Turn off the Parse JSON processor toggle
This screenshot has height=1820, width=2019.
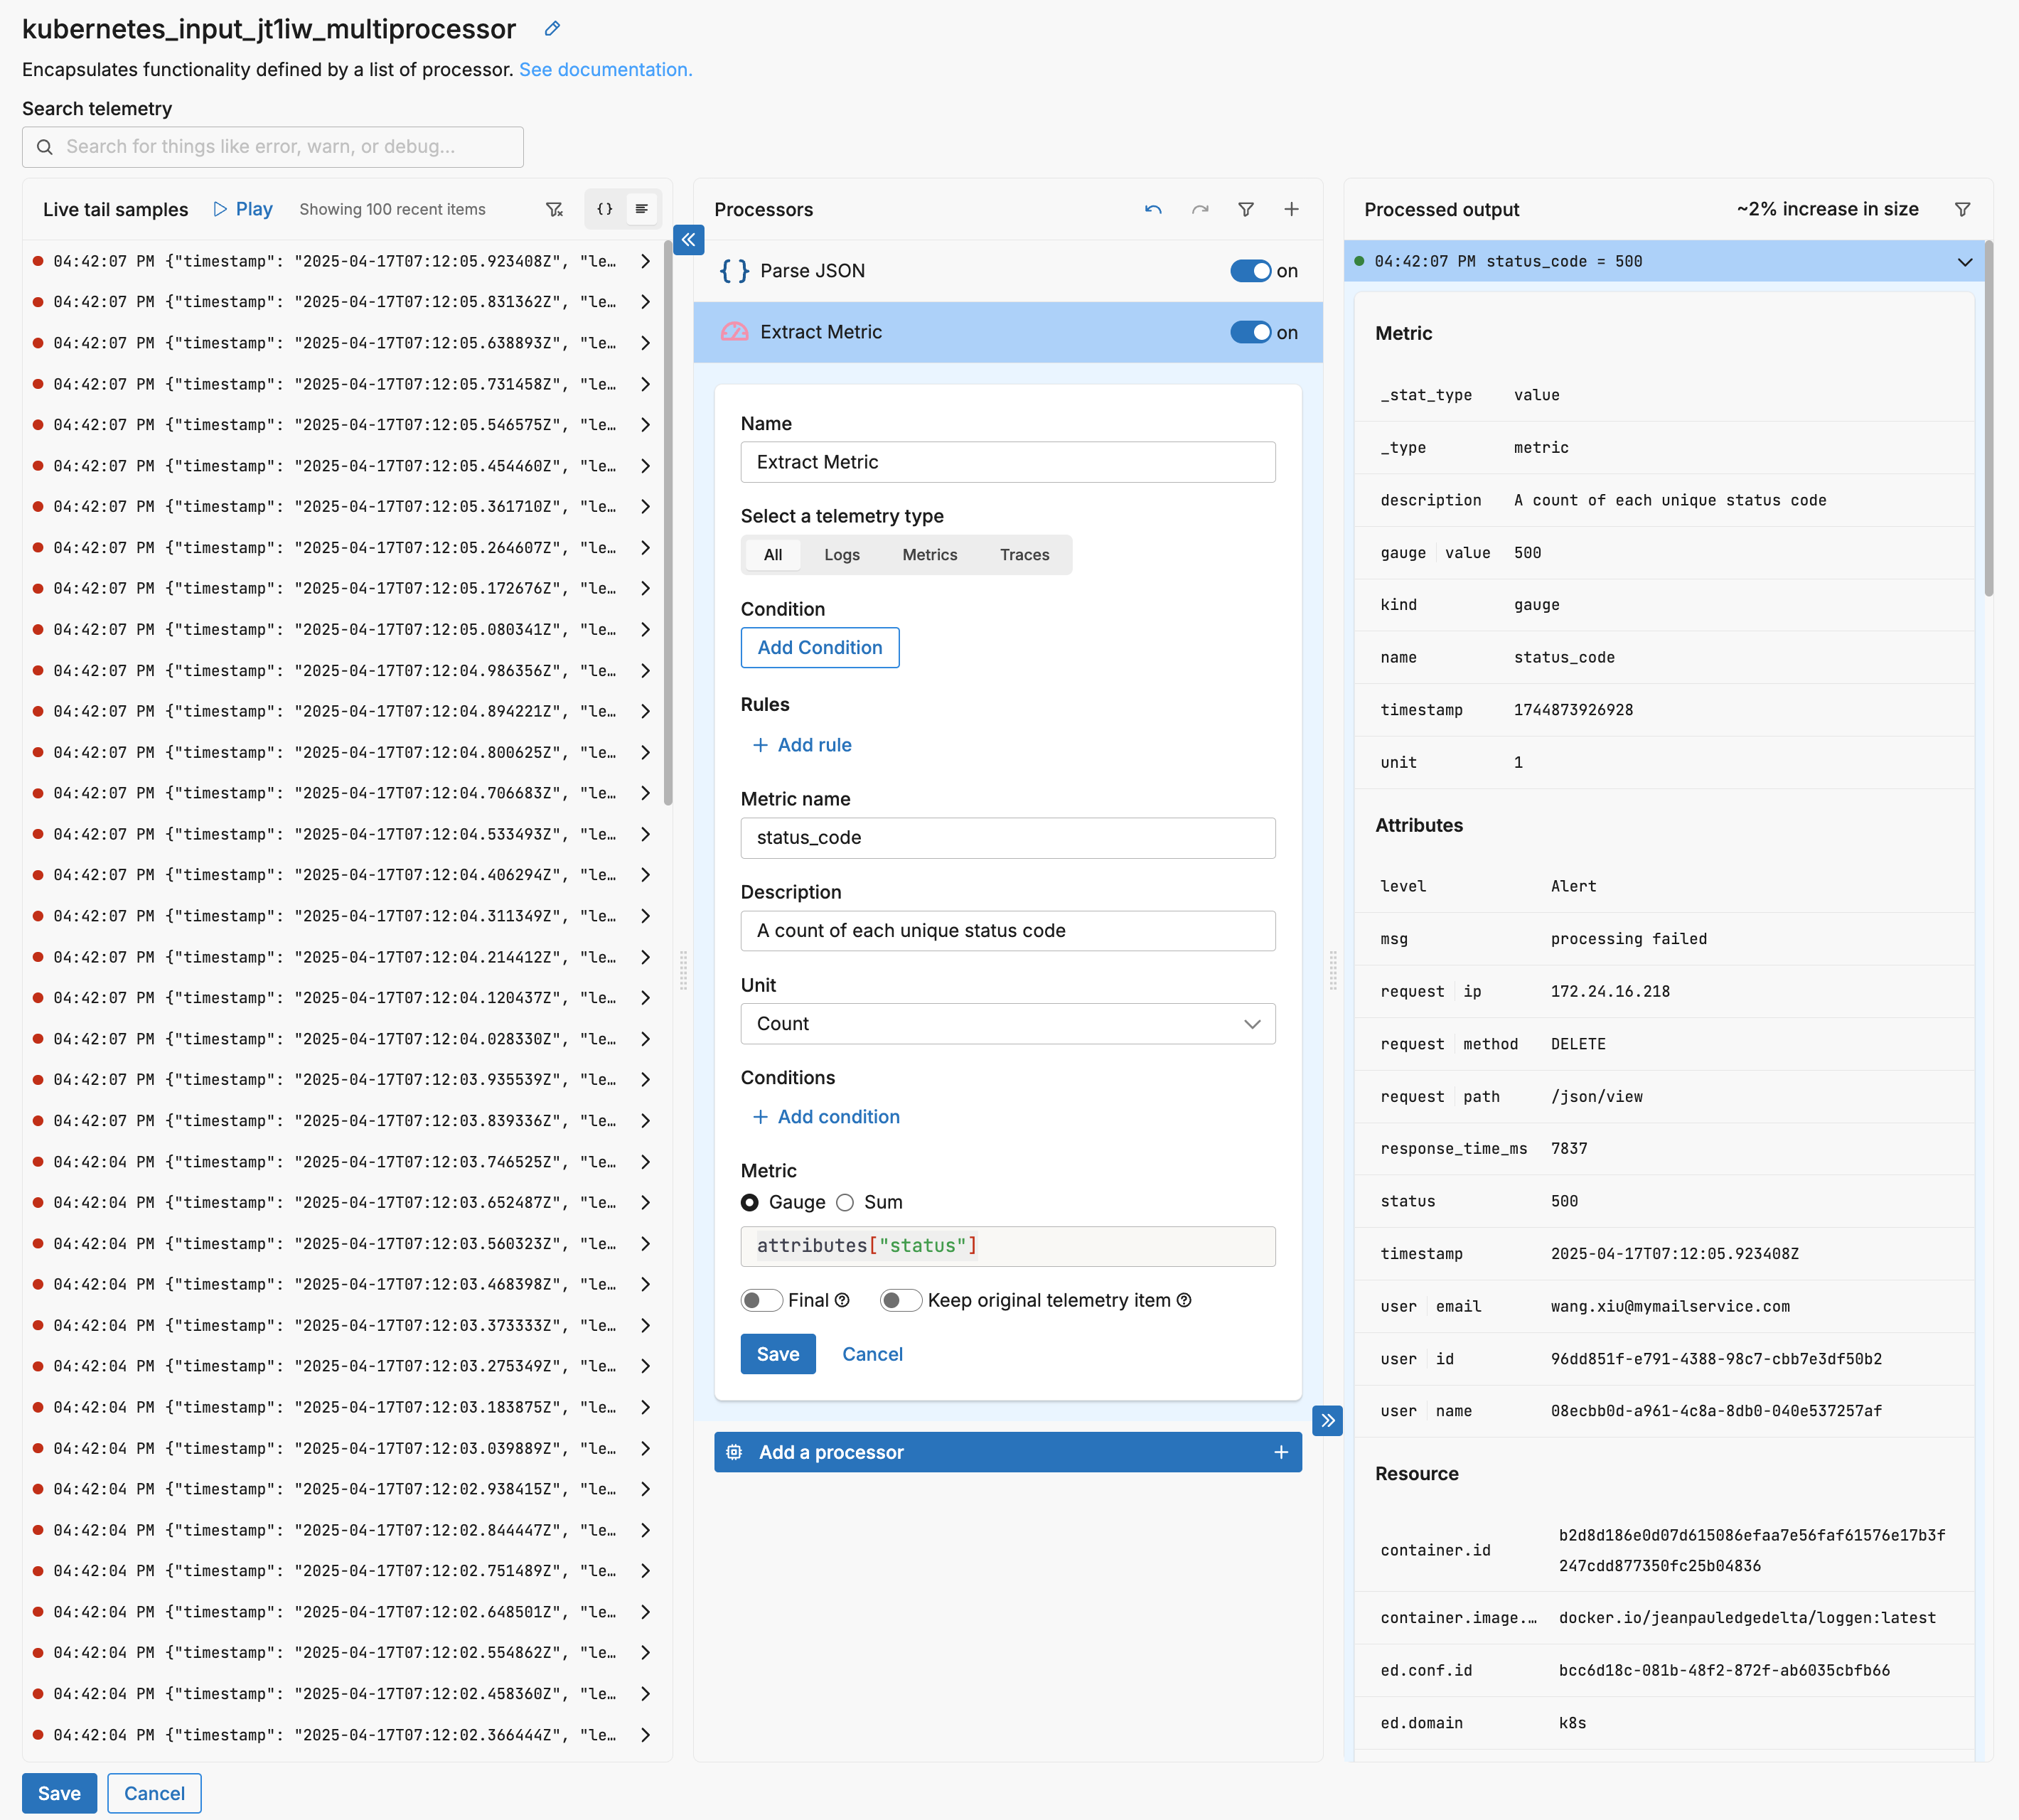click(x=1250, y=271)
